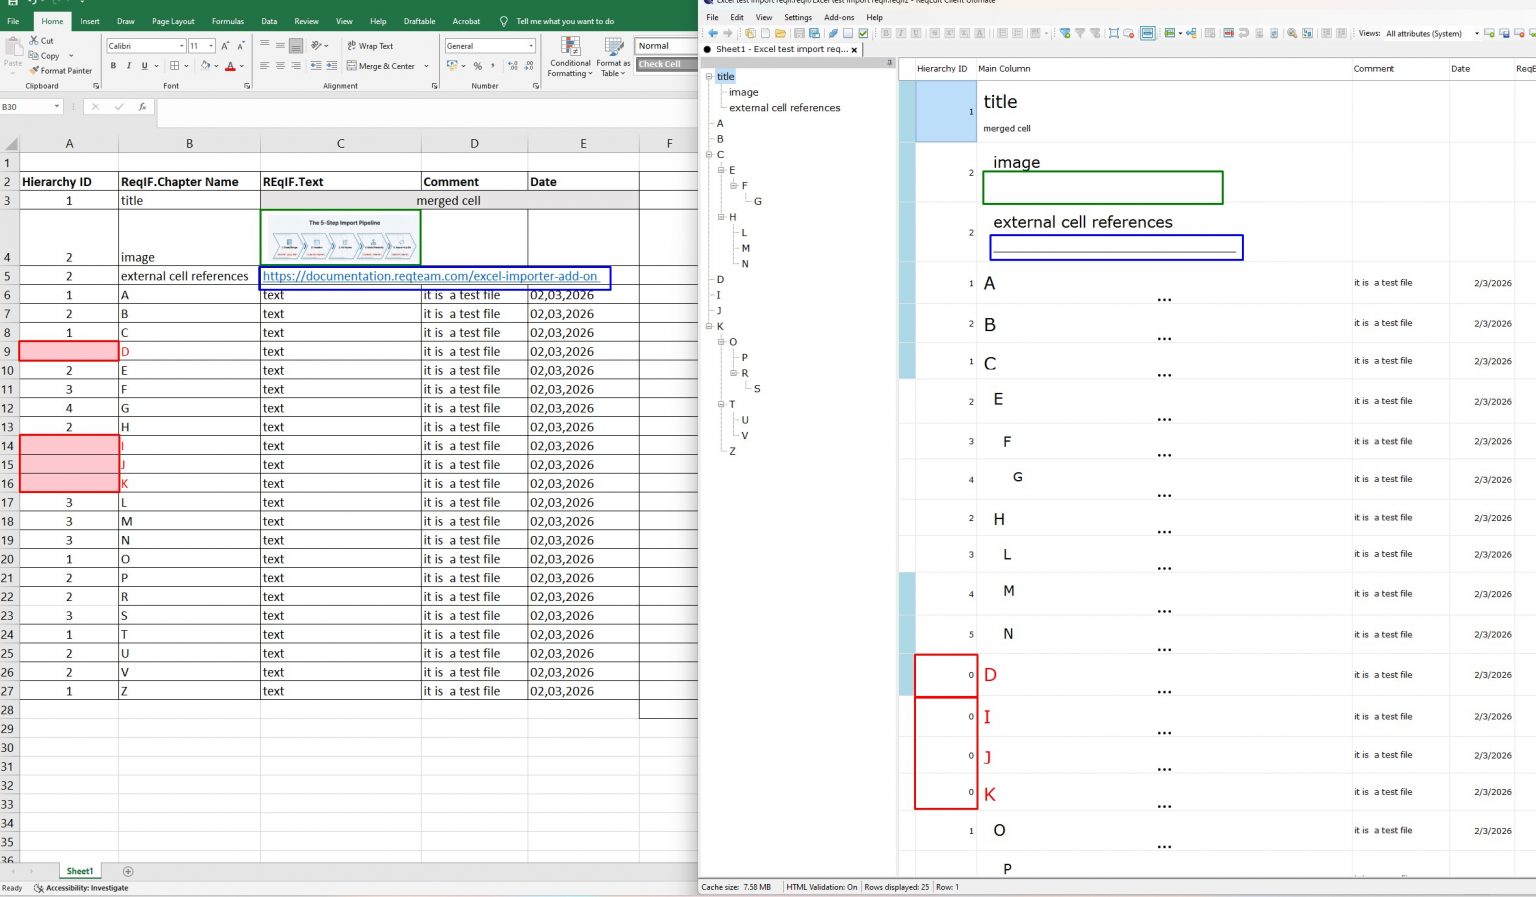The height and width of the screenshot is (897, 1536).
Task: Open Conditional Formatting dropdown
Action: (x=570, y=57)
